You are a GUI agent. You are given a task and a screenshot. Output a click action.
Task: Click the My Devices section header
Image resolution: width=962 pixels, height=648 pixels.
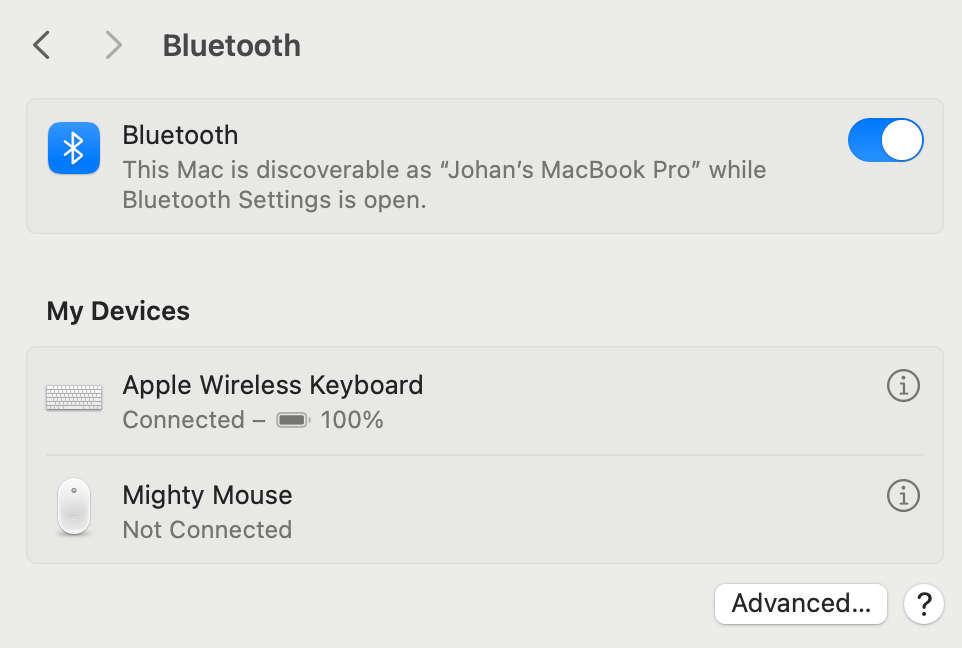pos(117,311)
